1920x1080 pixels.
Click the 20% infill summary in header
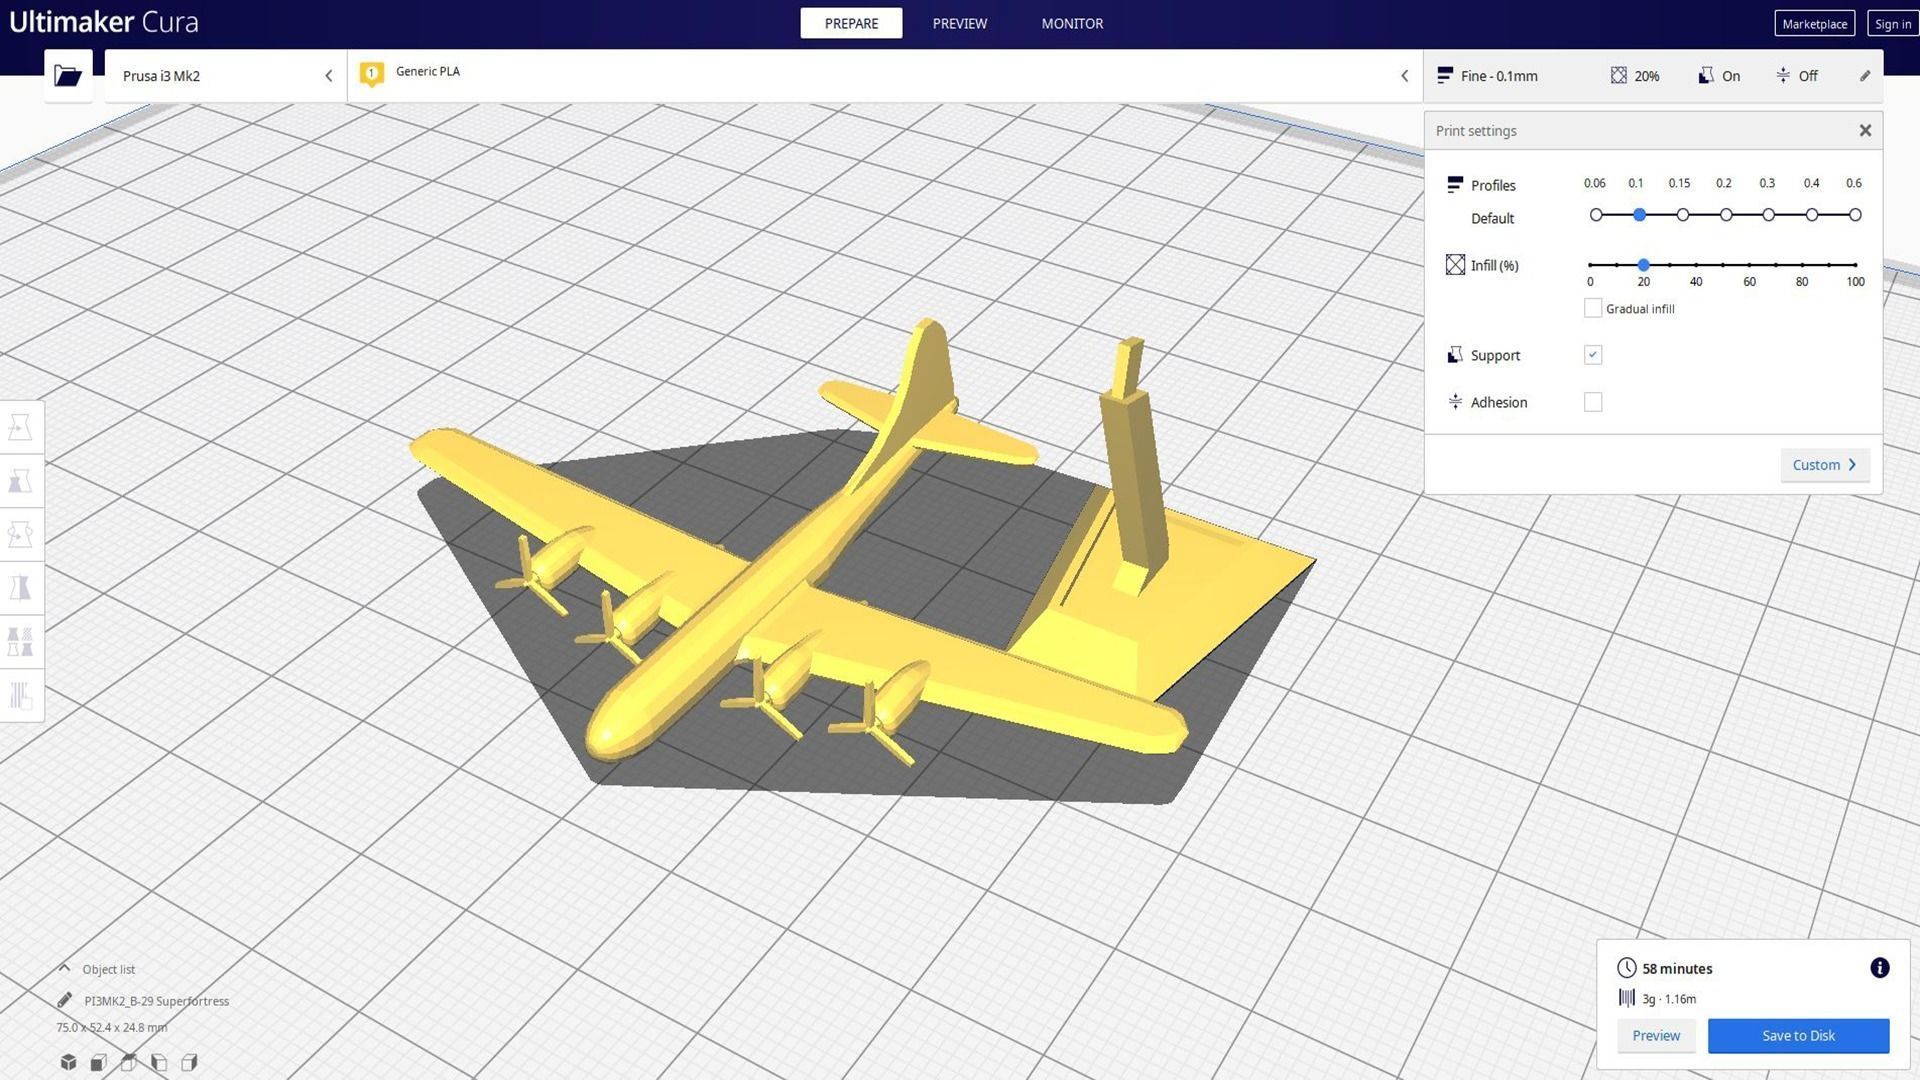click(x=1635, y=76)
